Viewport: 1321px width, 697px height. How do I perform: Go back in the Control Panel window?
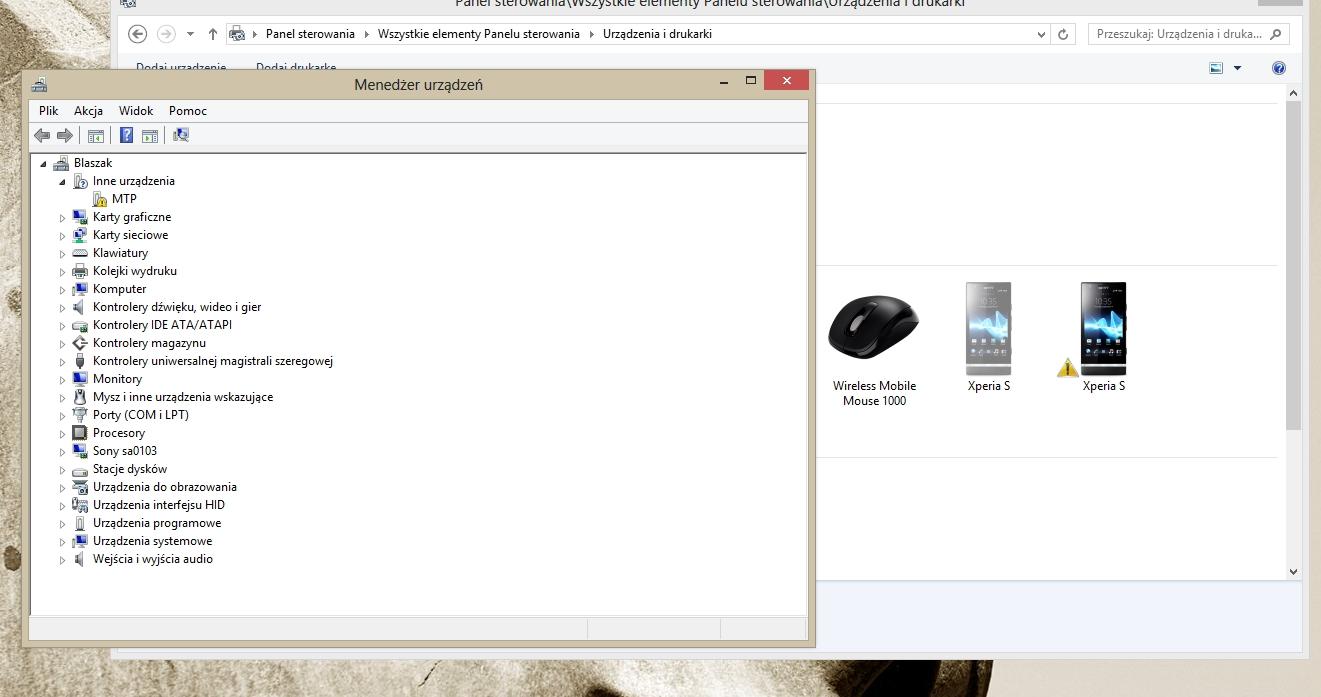point(138,34)
